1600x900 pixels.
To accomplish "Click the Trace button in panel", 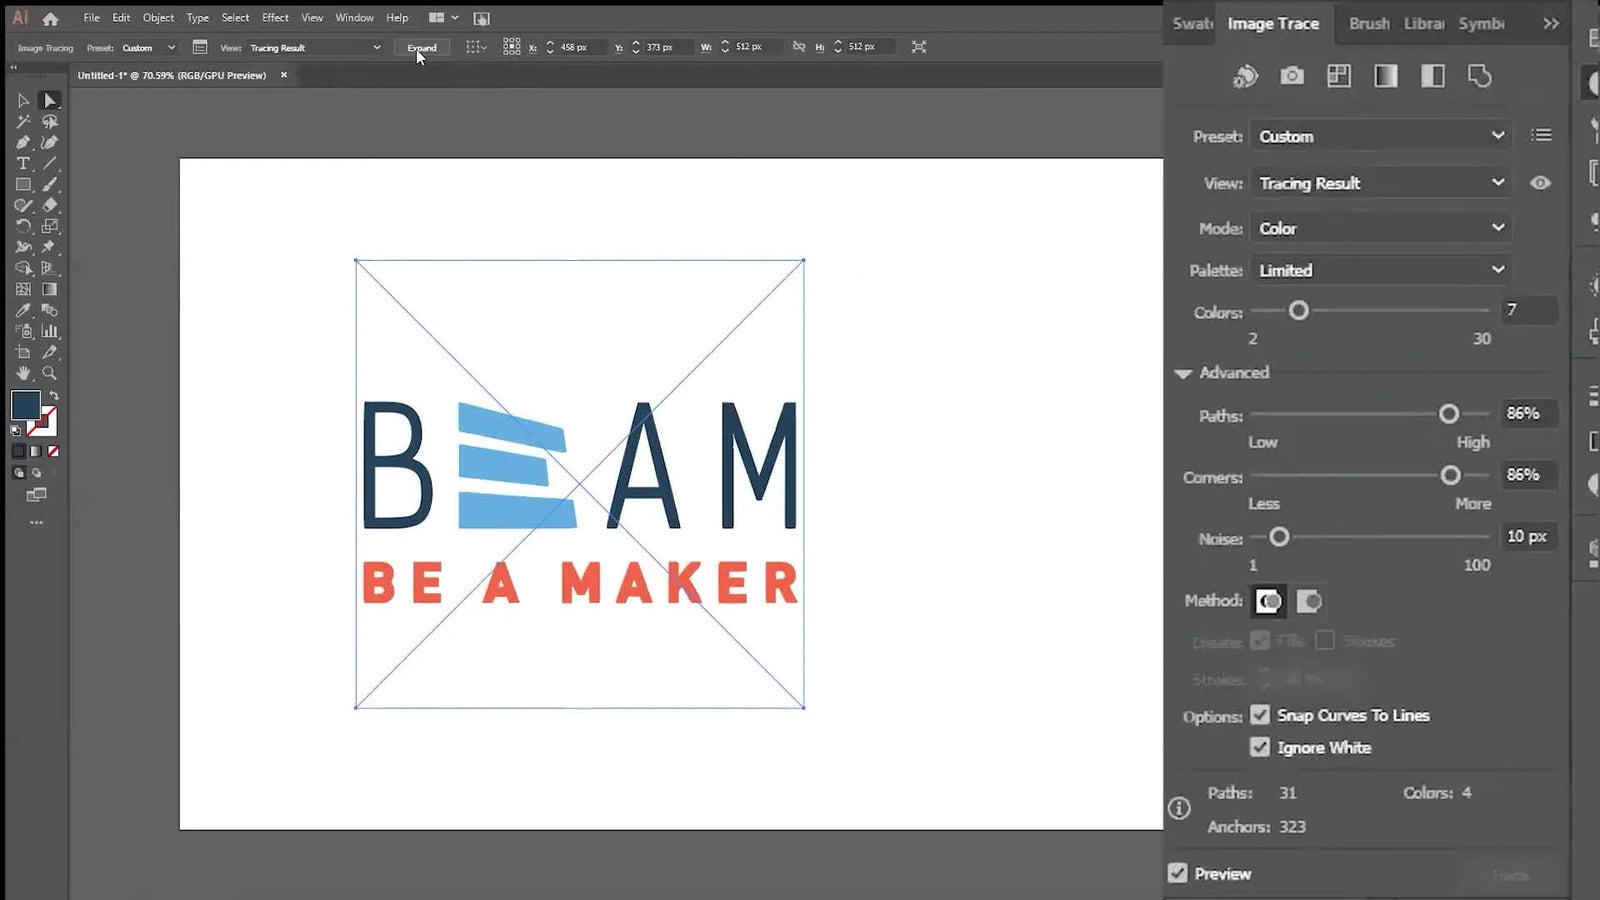I will (x=1511, y=875).
